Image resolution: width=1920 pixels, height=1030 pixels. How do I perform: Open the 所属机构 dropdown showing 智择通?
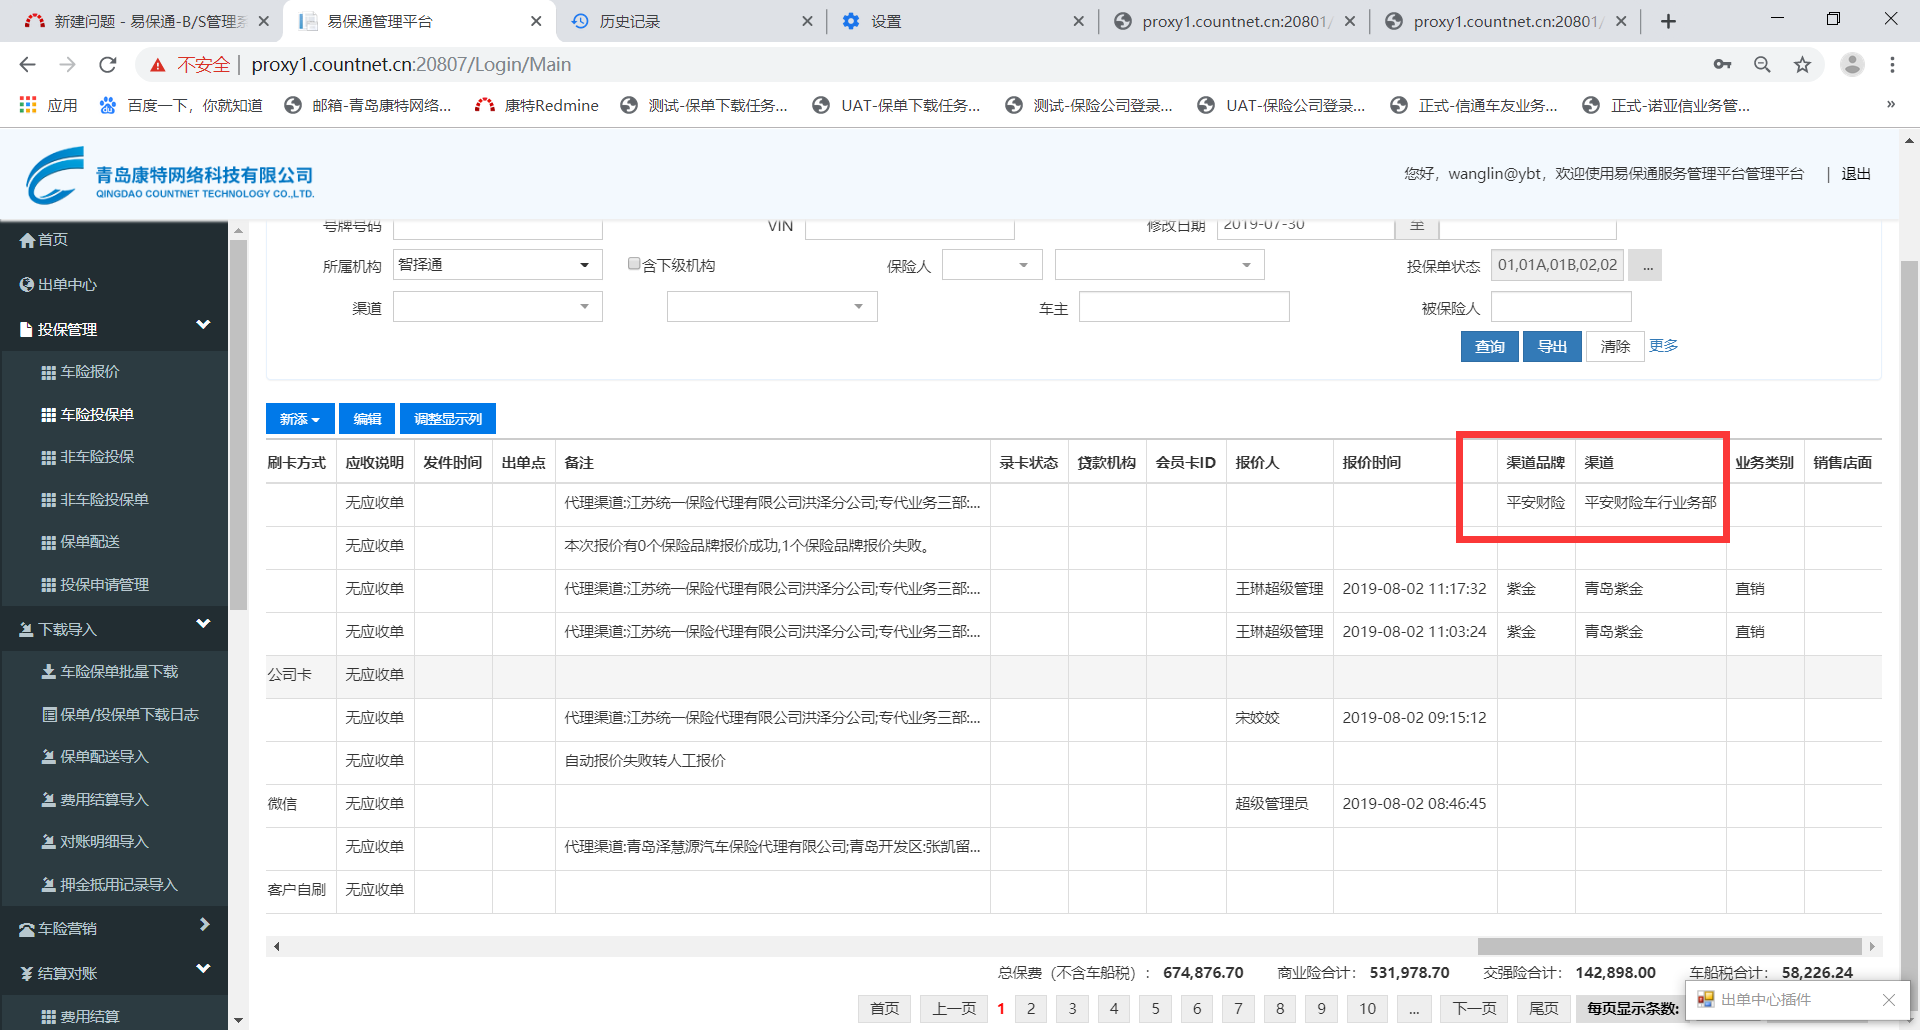497,265
